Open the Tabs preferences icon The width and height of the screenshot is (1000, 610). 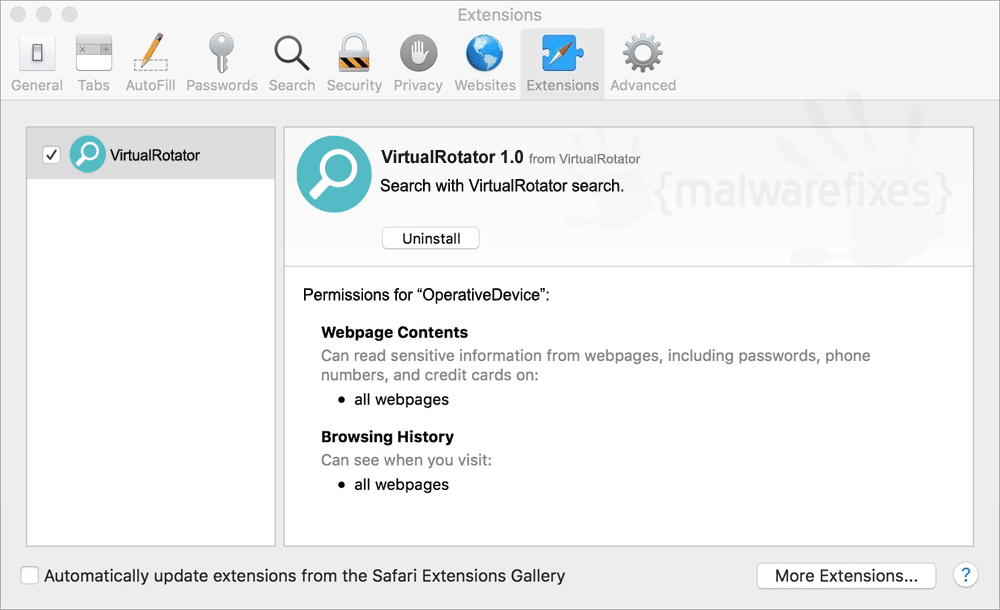(94, 53)
